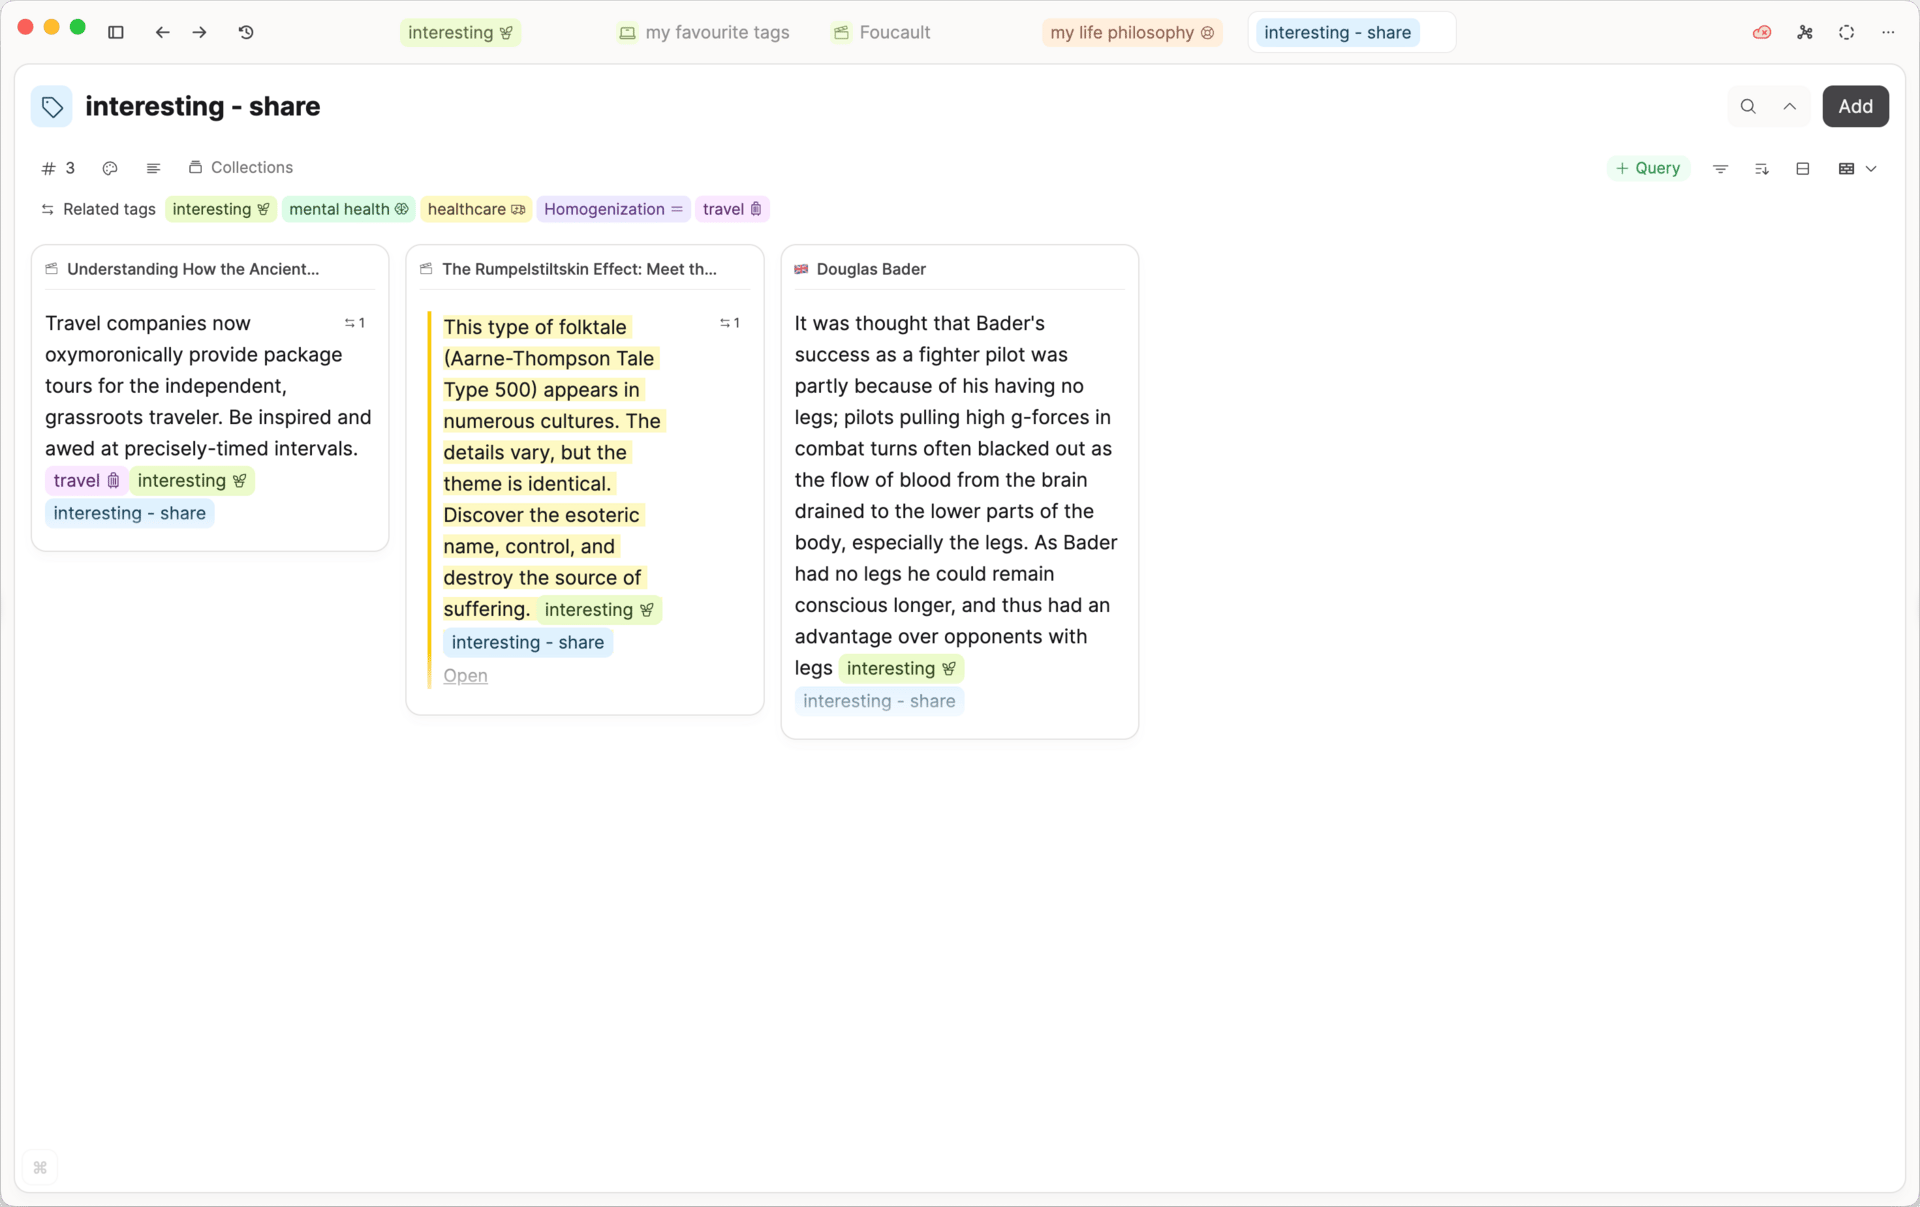Click the text lines description icon
The width and height of the screenshot is (1920, 1207).
pyautogui.click(x=153, y=168)
